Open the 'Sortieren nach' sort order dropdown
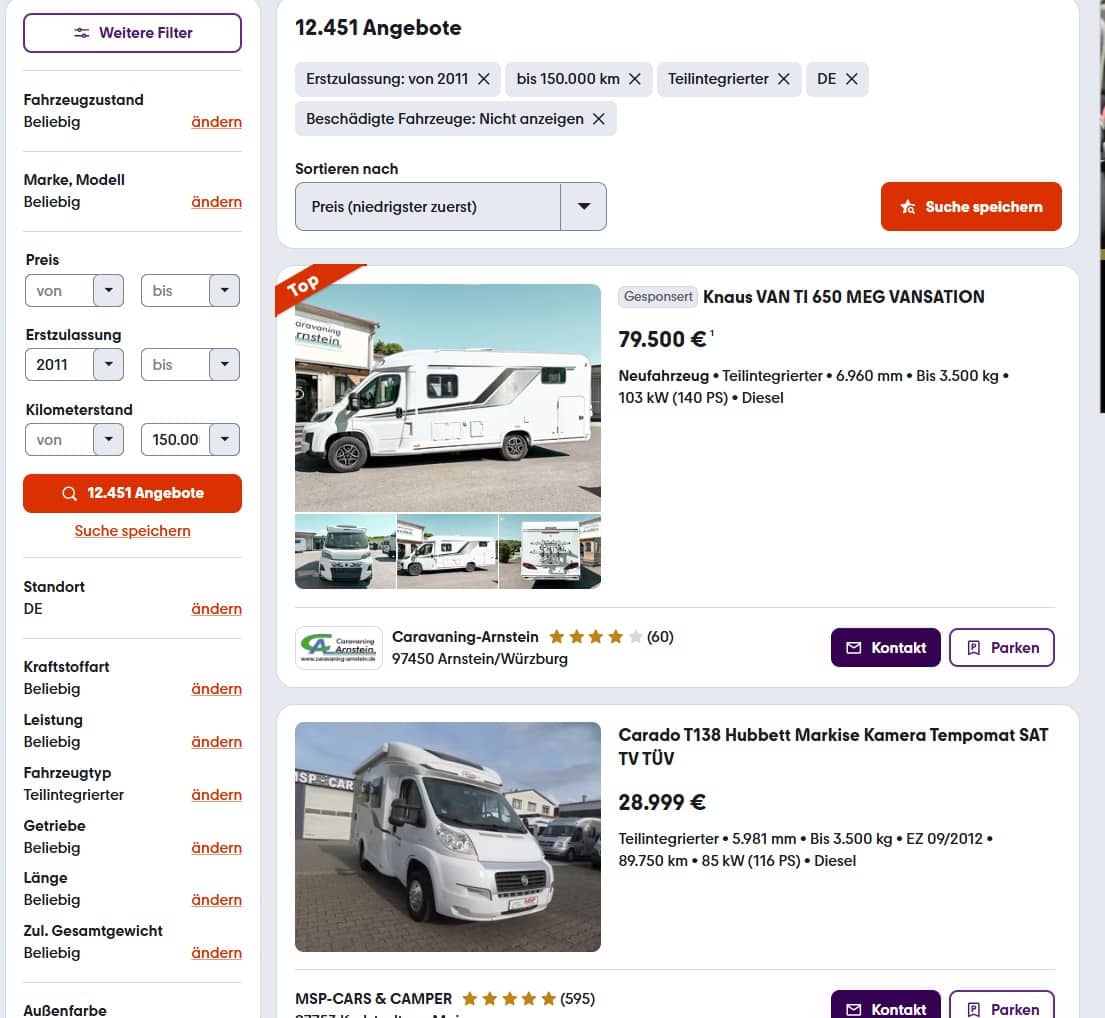The width and height of the screenshot is (1105, 1018). tap(584, 206)
